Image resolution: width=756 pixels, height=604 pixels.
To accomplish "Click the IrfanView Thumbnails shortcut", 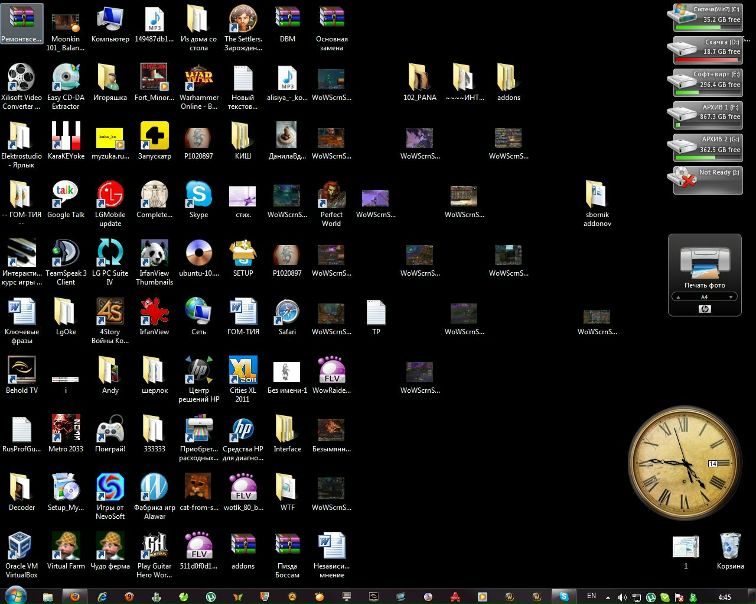I will click(x=154, y=252).
